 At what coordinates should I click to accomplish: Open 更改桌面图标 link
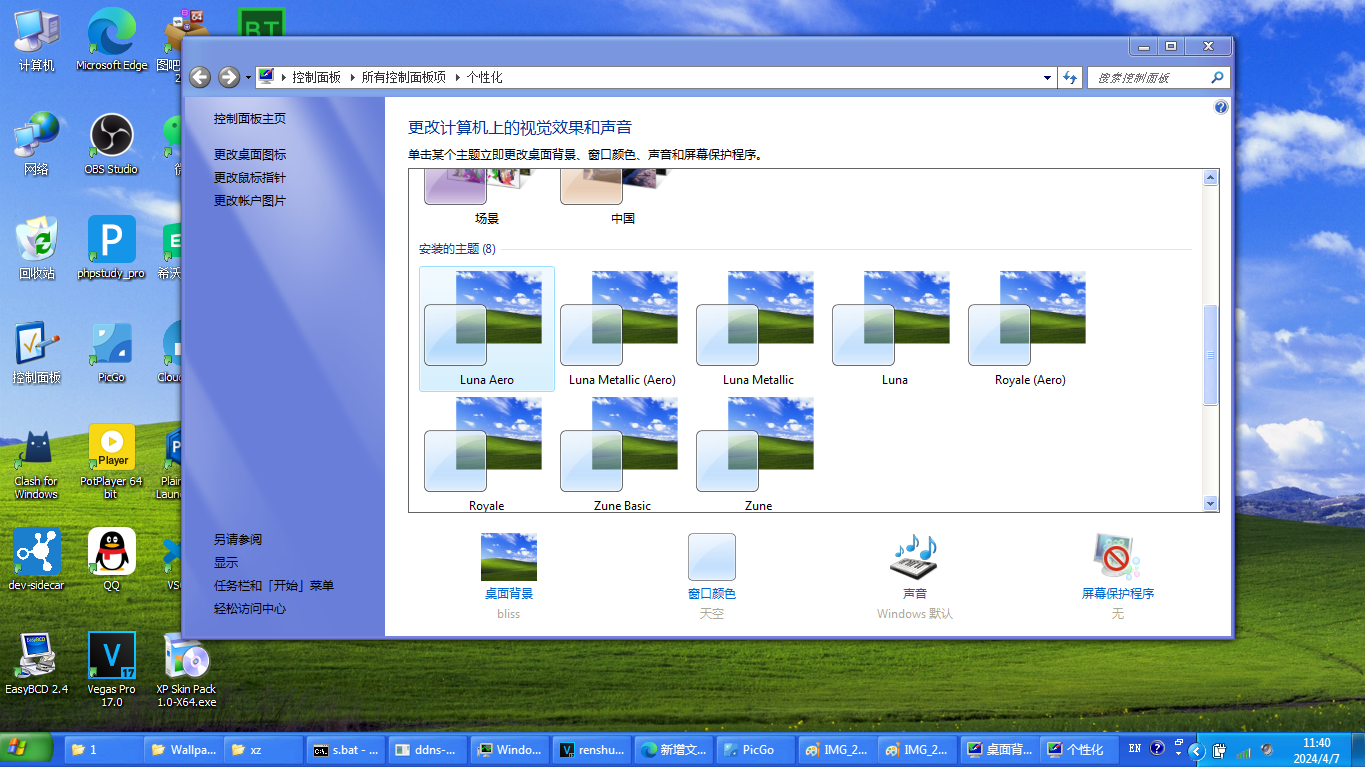coord(249,154)
